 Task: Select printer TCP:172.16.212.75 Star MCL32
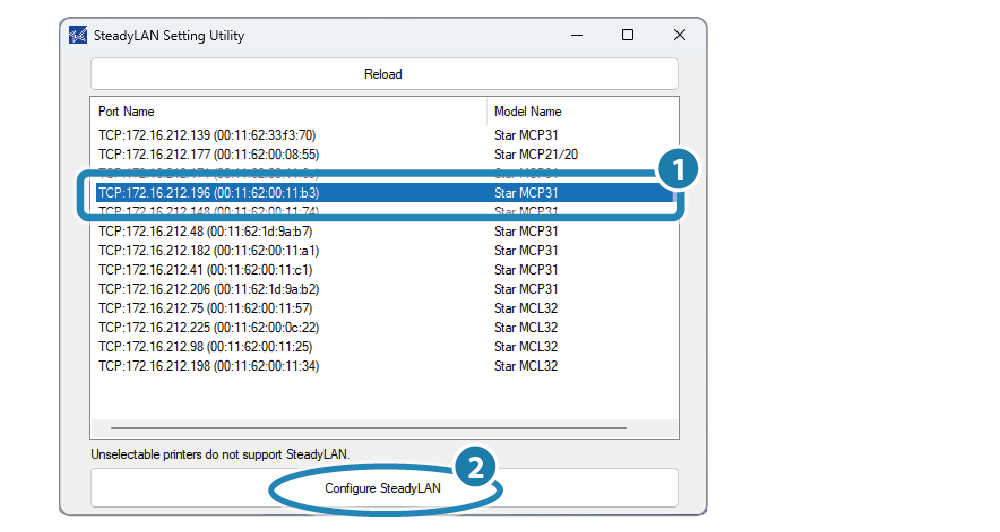205,308
